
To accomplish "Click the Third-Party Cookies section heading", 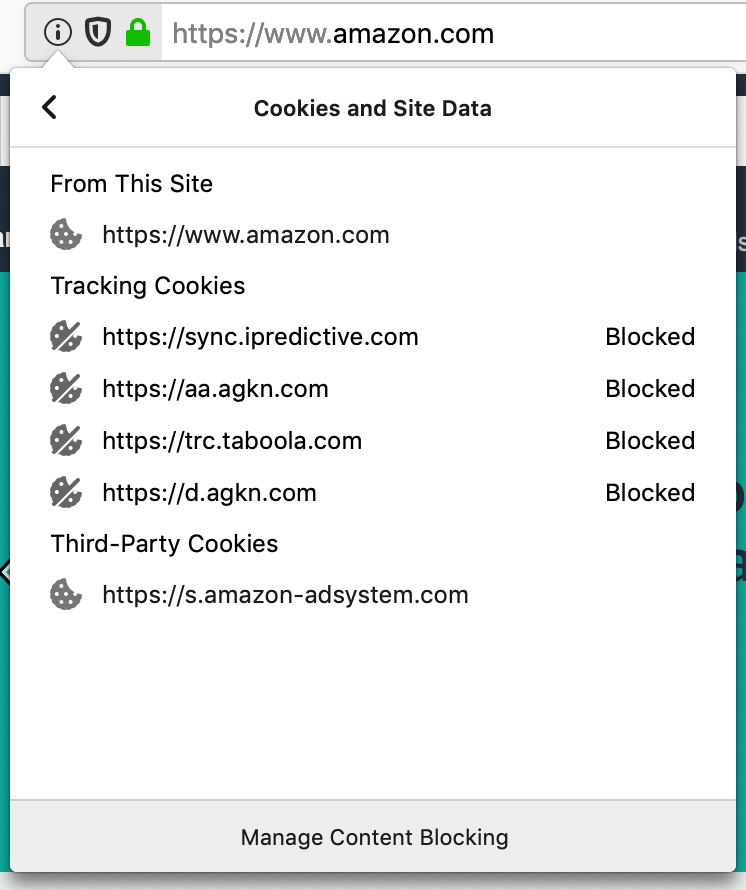I will tap(164, 544).
